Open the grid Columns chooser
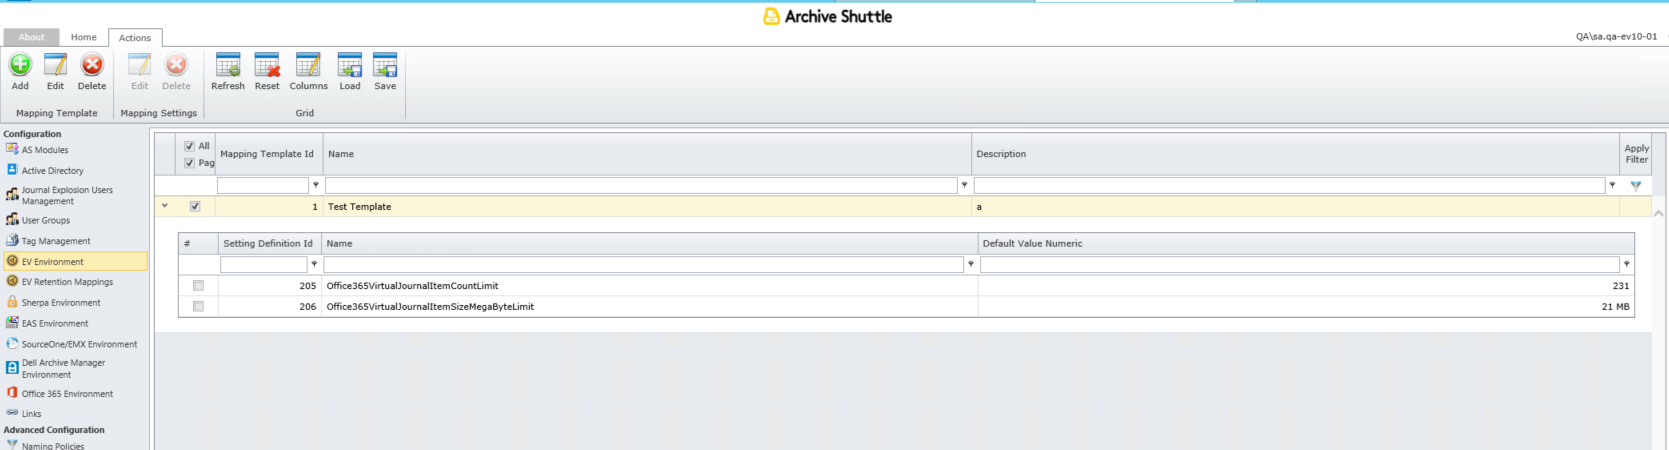1669x450 pixels. tap(308, 66)
